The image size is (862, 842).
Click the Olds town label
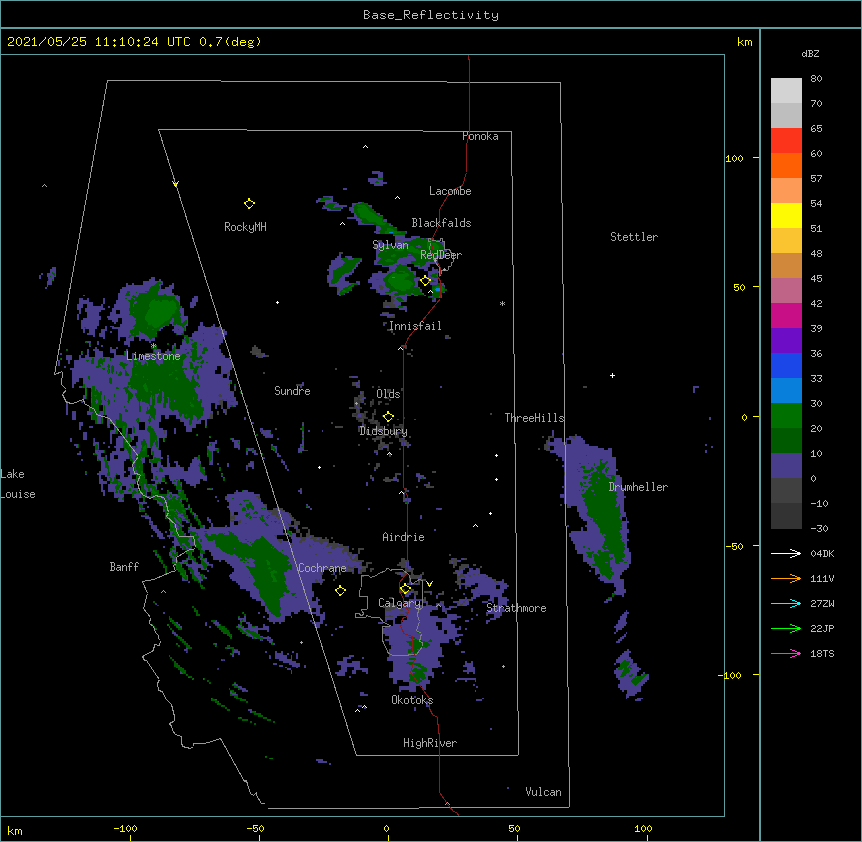(388, 394)
